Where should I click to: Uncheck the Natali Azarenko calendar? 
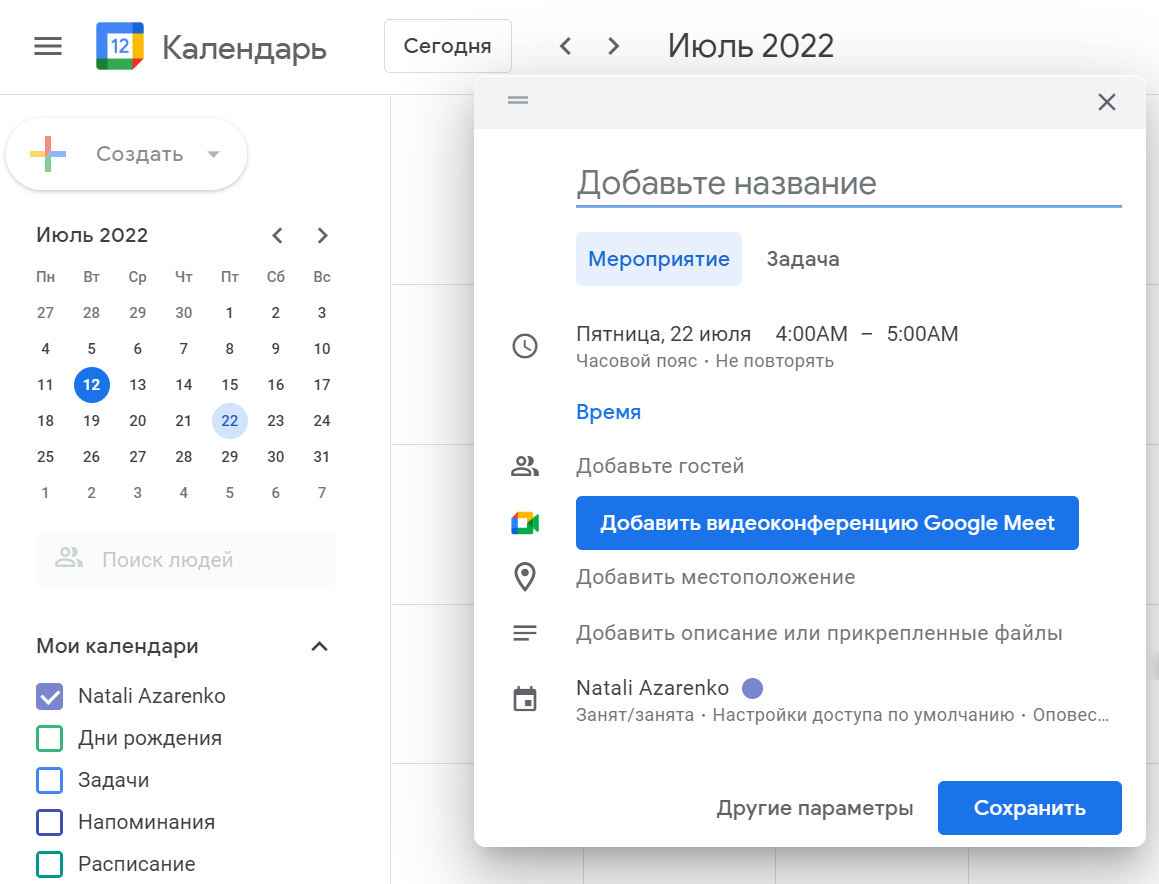[50, 696]
